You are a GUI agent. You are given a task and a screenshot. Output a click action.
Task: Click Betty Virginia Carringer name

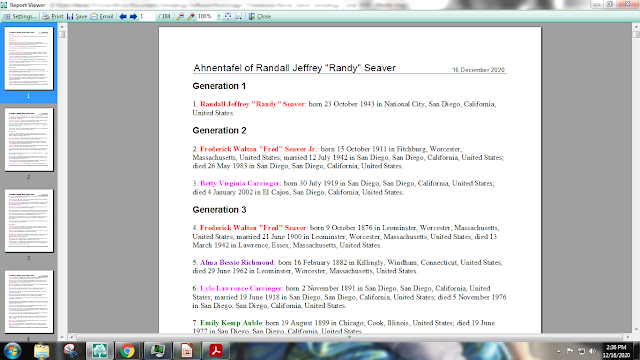pos(240,183)
